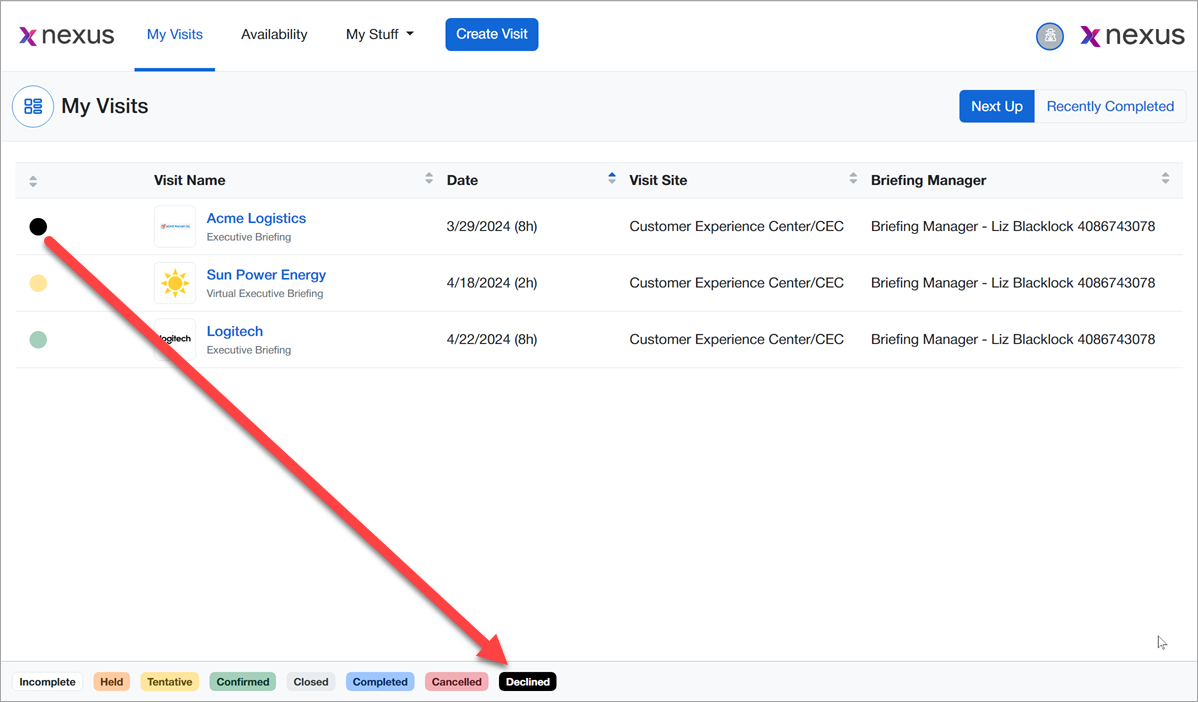Image resolution: width=1198 pixels, height=702 pixels.
Task: Click the date 4/22/2024 (8h)
Action: [x=492, y=339]
